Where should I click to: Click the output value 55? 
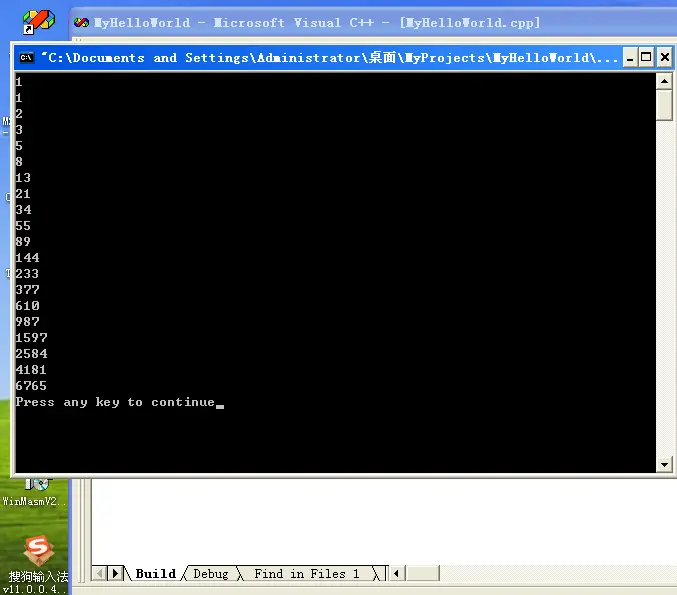[23, 226]
